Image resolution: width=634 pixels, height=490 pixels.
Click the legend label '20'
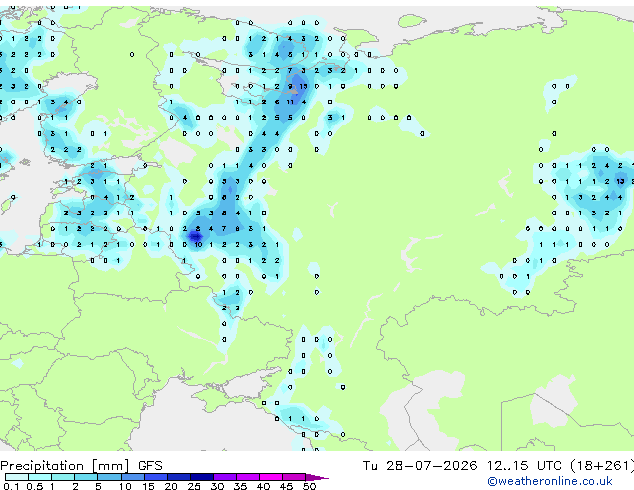click(171, 486)
